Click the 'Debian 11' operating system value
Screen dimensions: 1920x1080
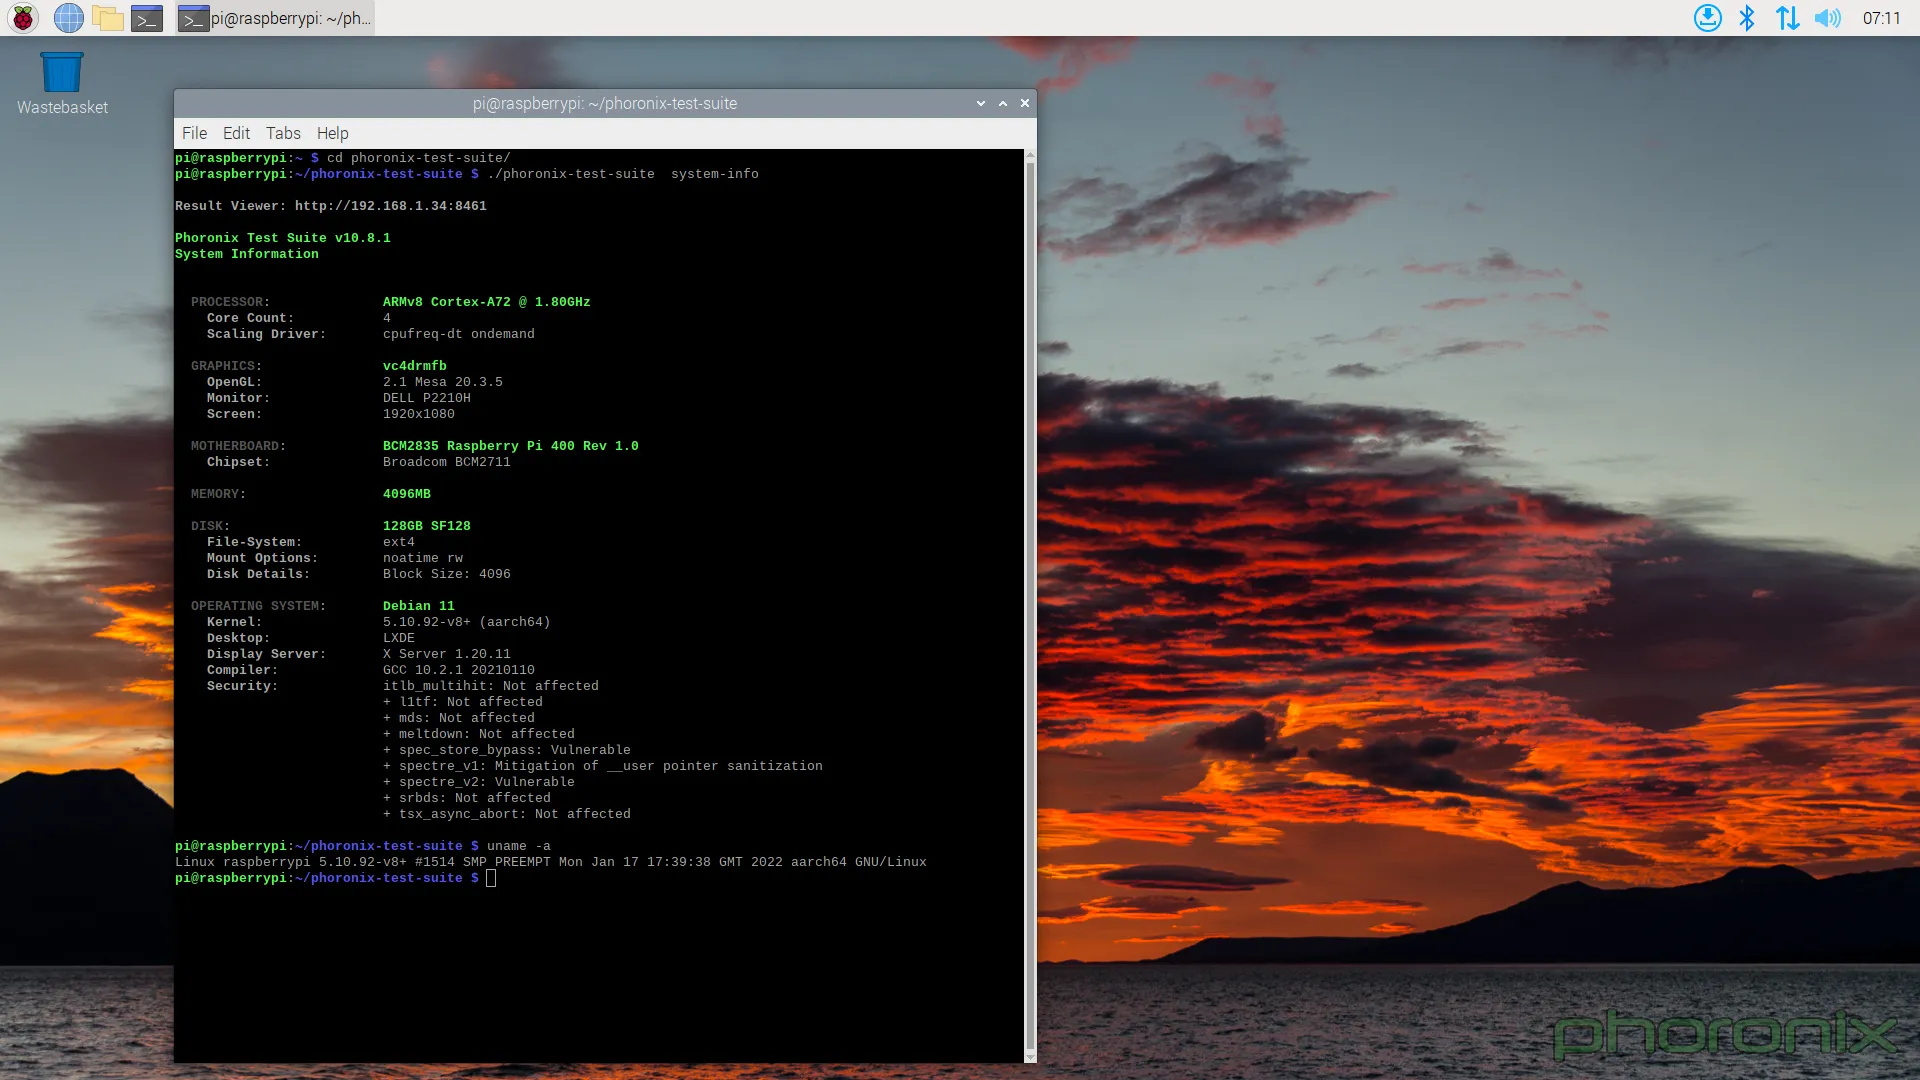tap(419, 606)
